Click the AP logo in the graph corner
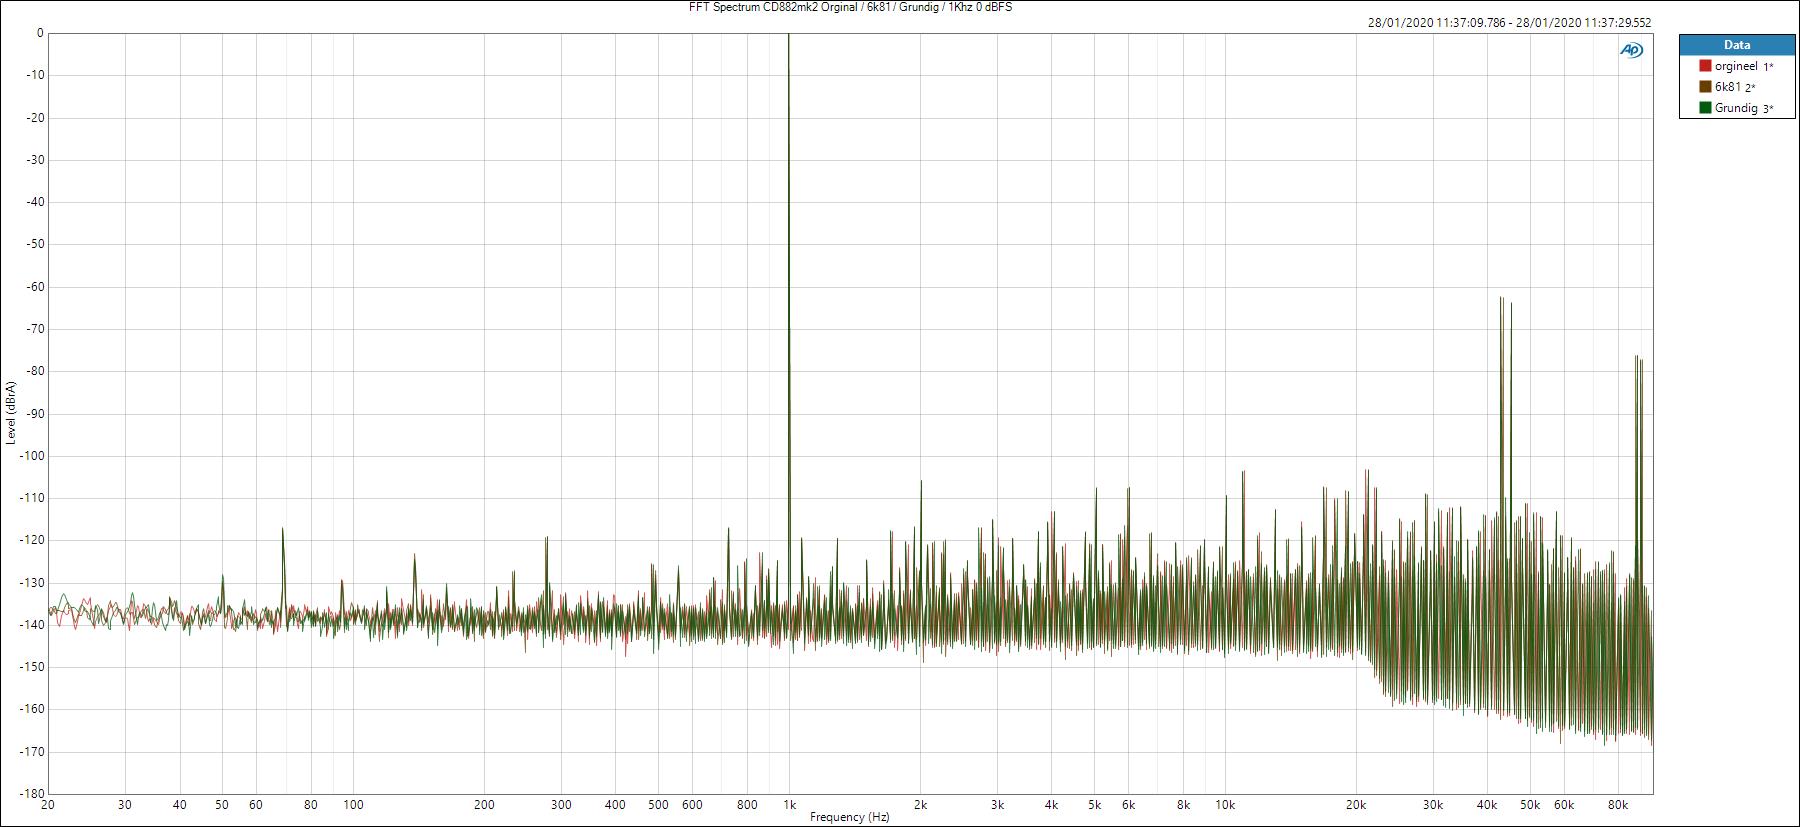 [x=1631, y=50]
